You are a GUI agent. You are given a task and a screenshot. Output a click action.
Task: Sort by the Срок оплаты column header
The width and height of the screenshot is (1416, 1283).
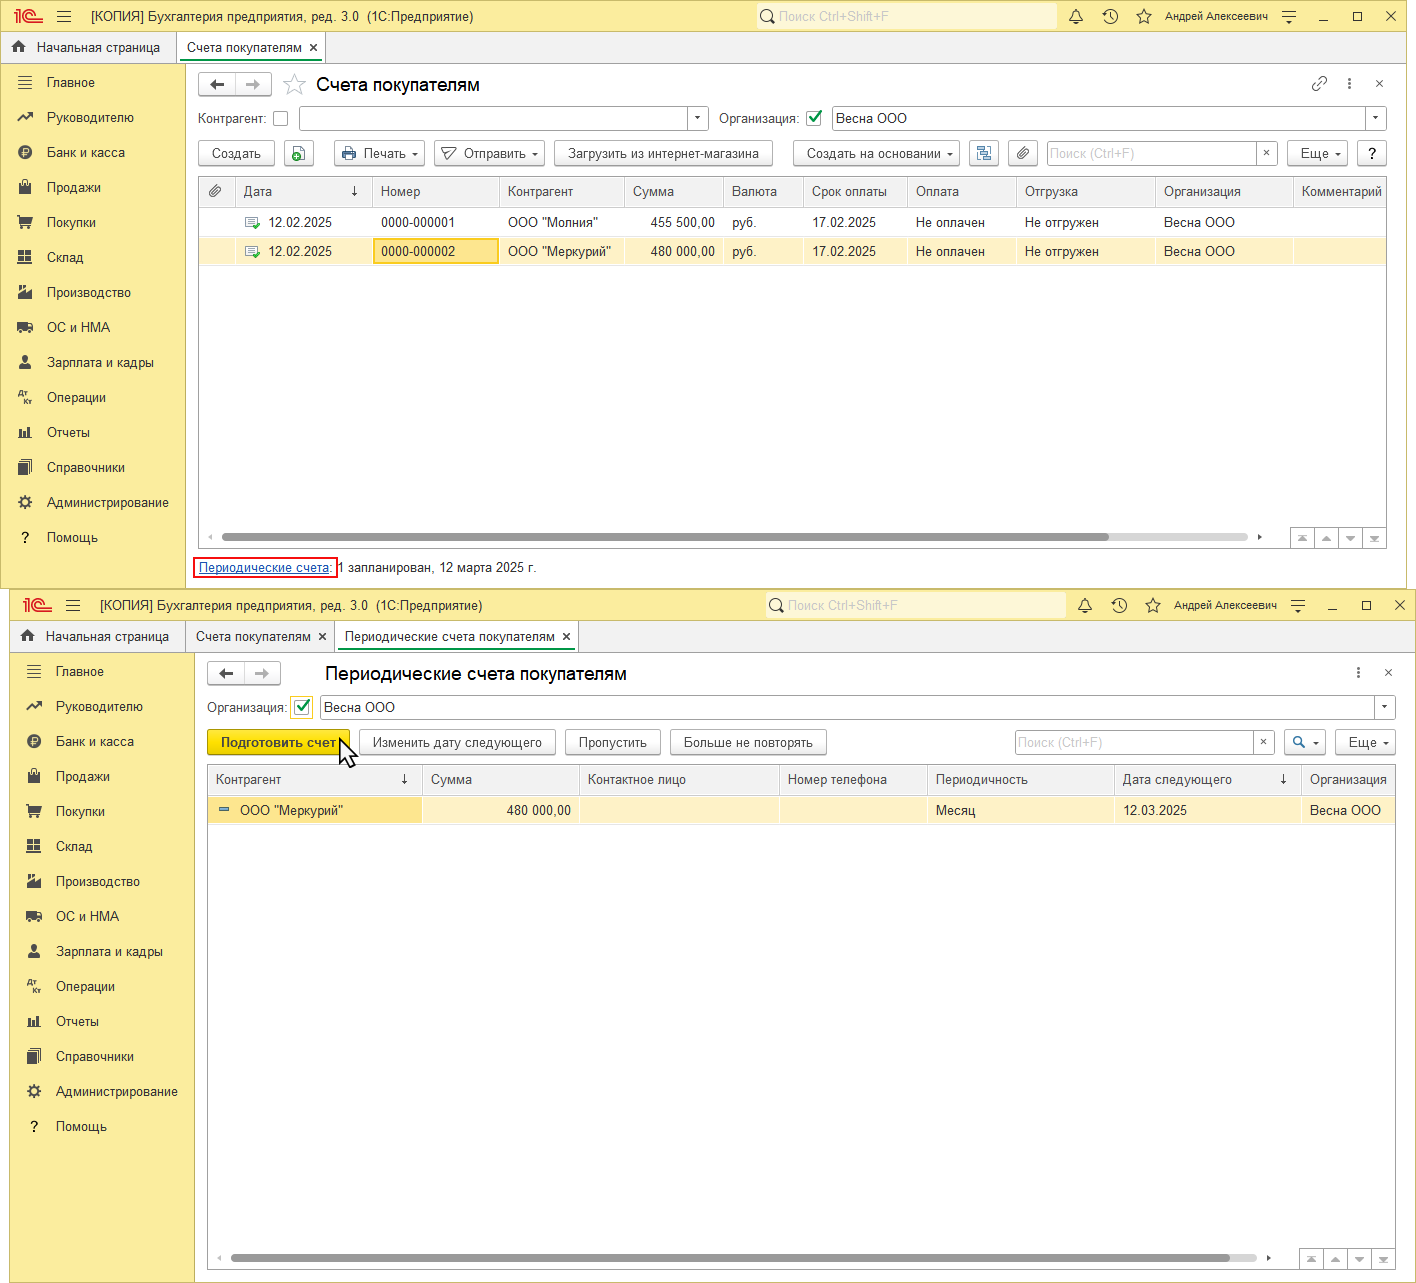(849, 191)
